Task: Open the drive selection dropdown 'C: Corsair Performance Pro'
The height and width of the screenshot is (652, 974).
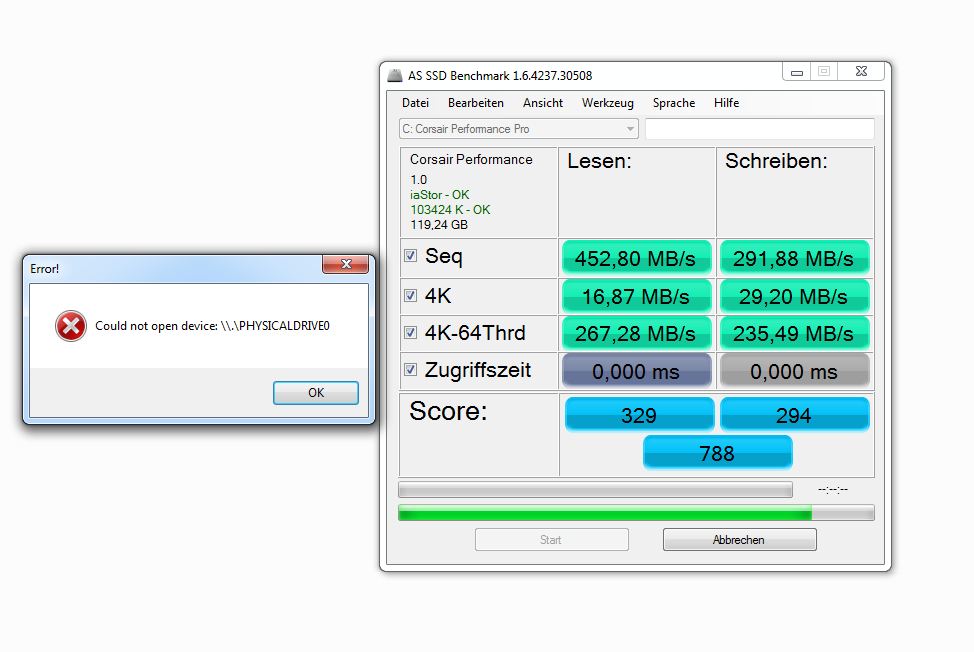Action: 518,129
